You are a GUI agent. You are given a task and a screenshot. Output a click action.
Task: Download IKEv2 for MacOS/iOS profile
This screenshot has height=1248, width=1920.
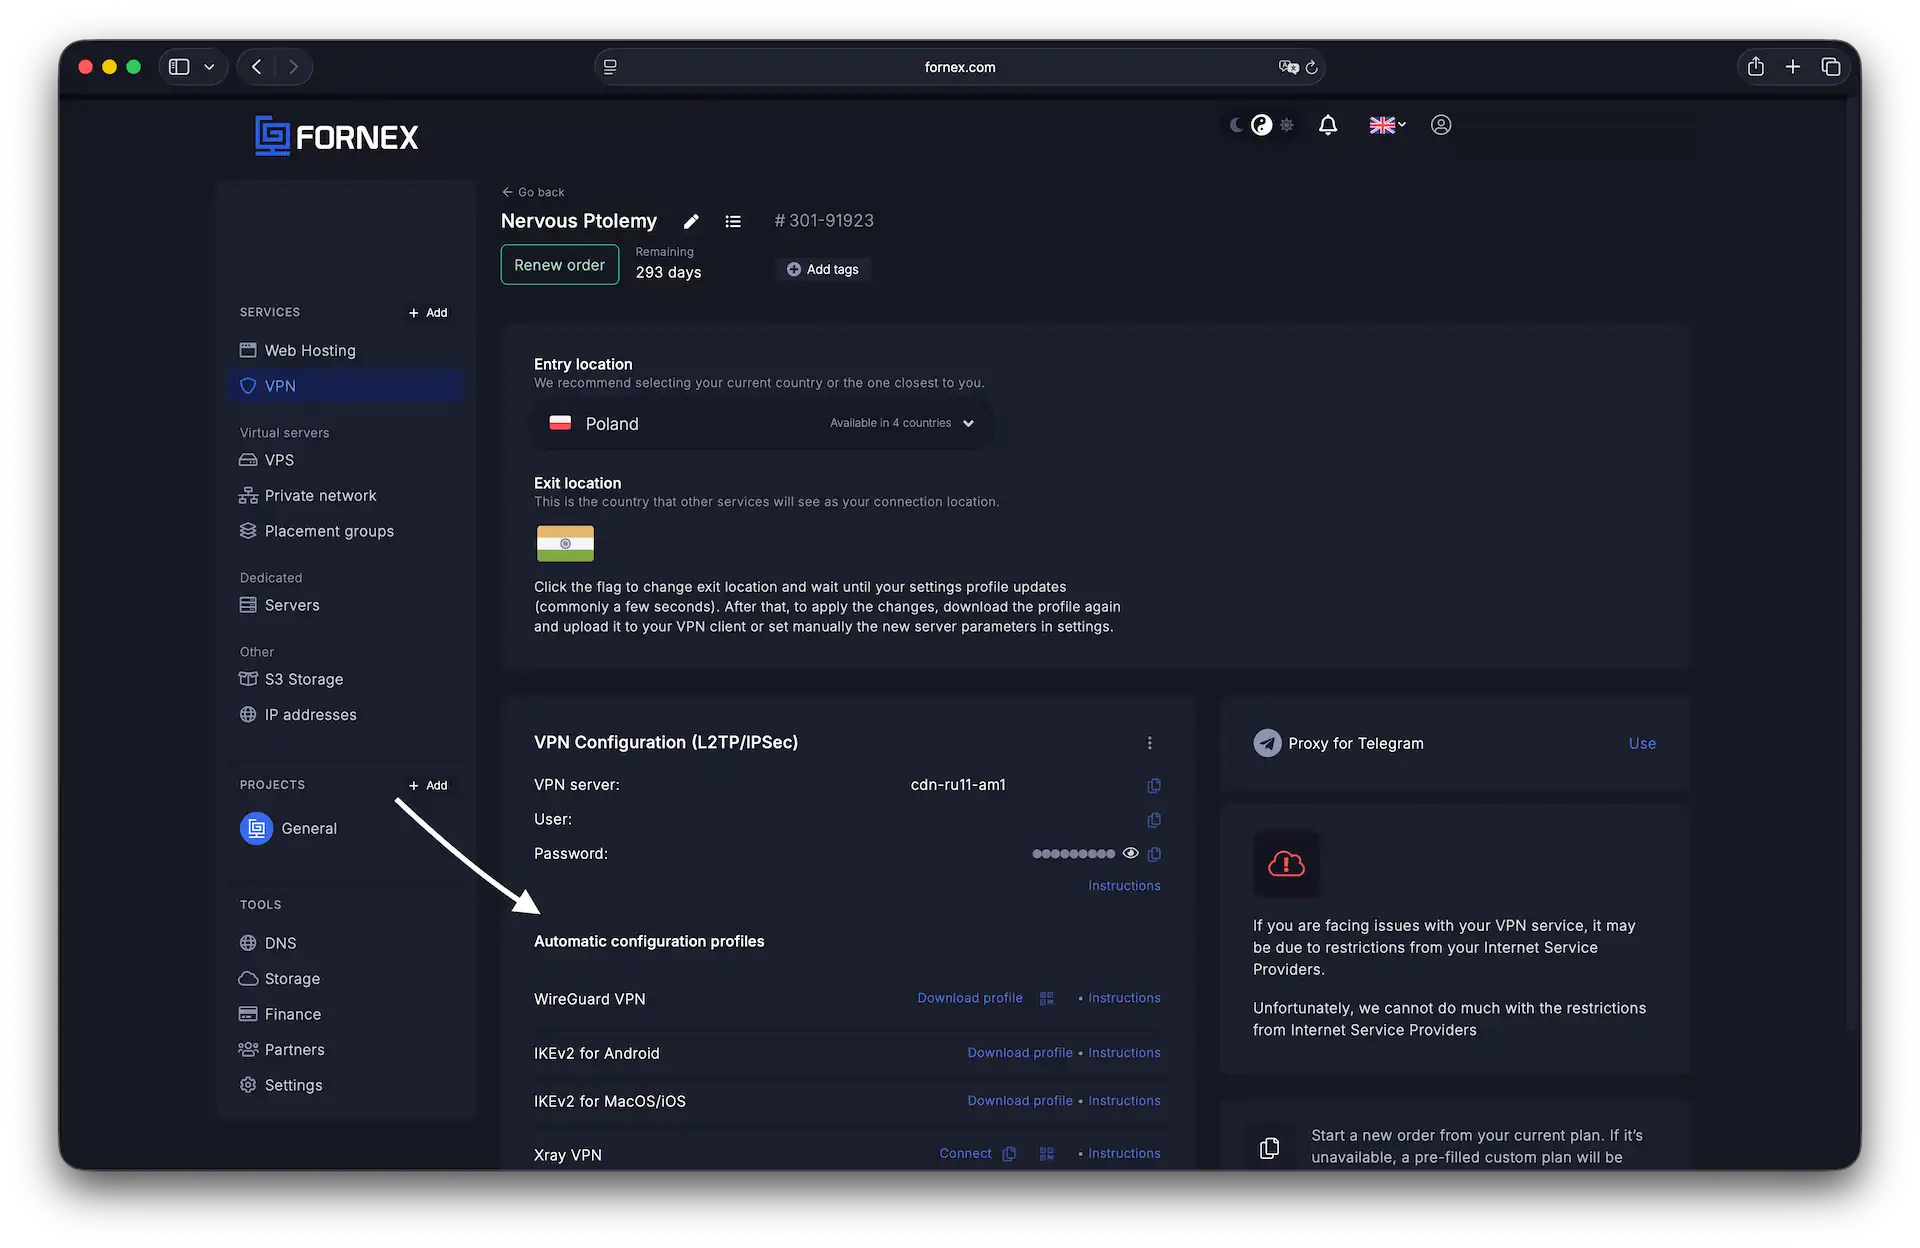click(1020, 1101)
